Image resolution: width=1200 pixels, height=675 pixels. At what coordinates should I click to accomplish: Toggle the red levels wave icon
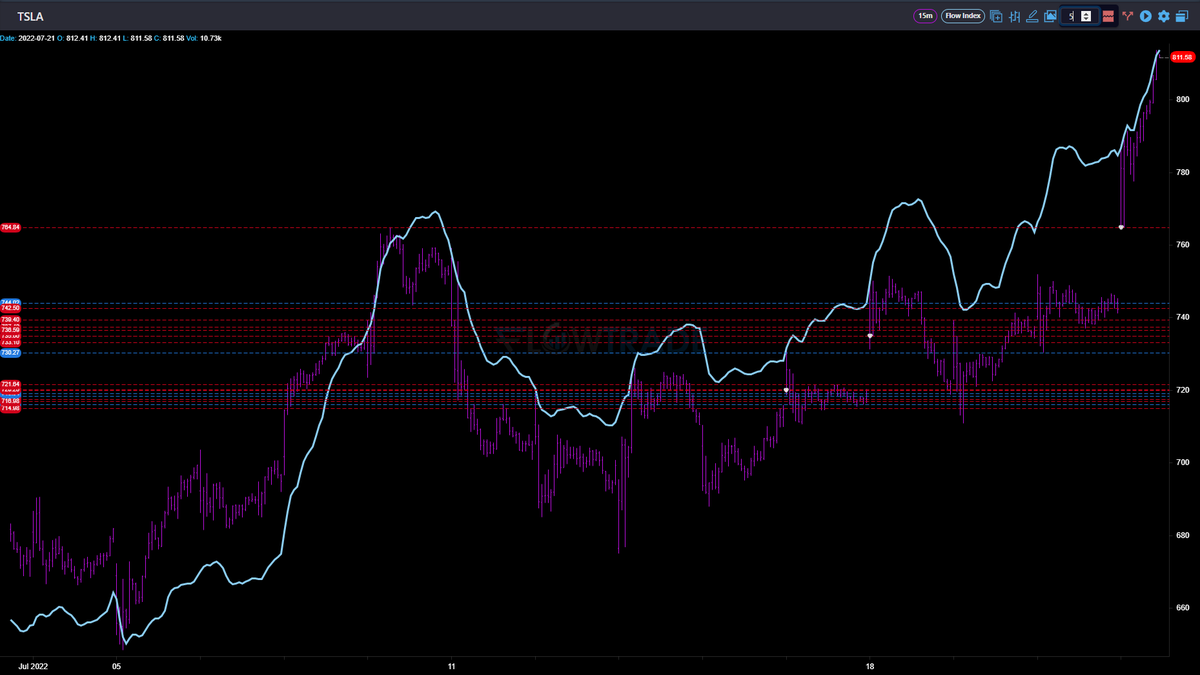coord(1108,16)
